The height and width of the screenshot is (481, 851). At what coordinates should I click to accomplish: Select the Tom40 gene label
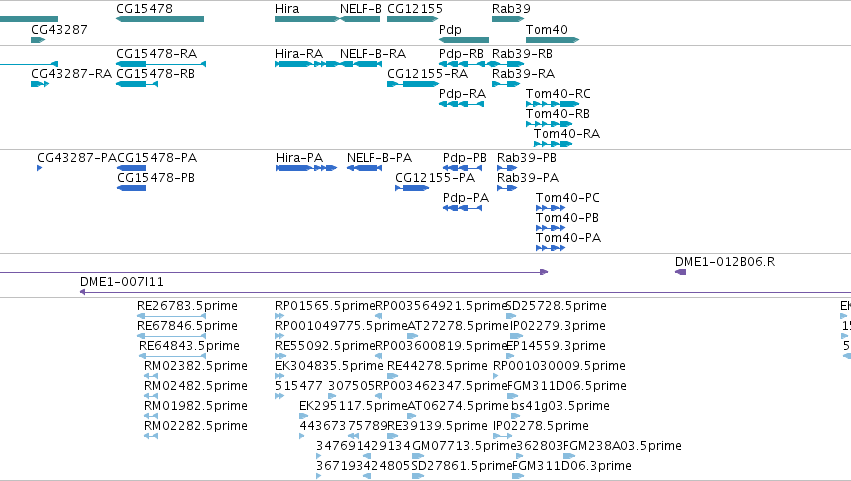[547, 29]
